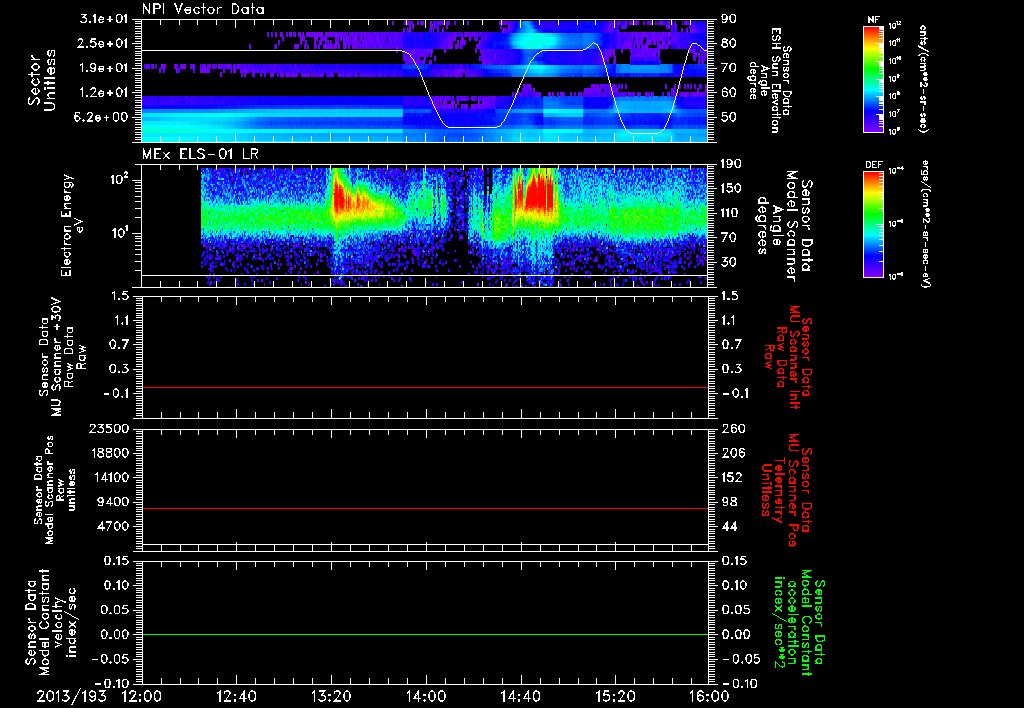Click the 16:00 time axis label

[x=709, y=696]
